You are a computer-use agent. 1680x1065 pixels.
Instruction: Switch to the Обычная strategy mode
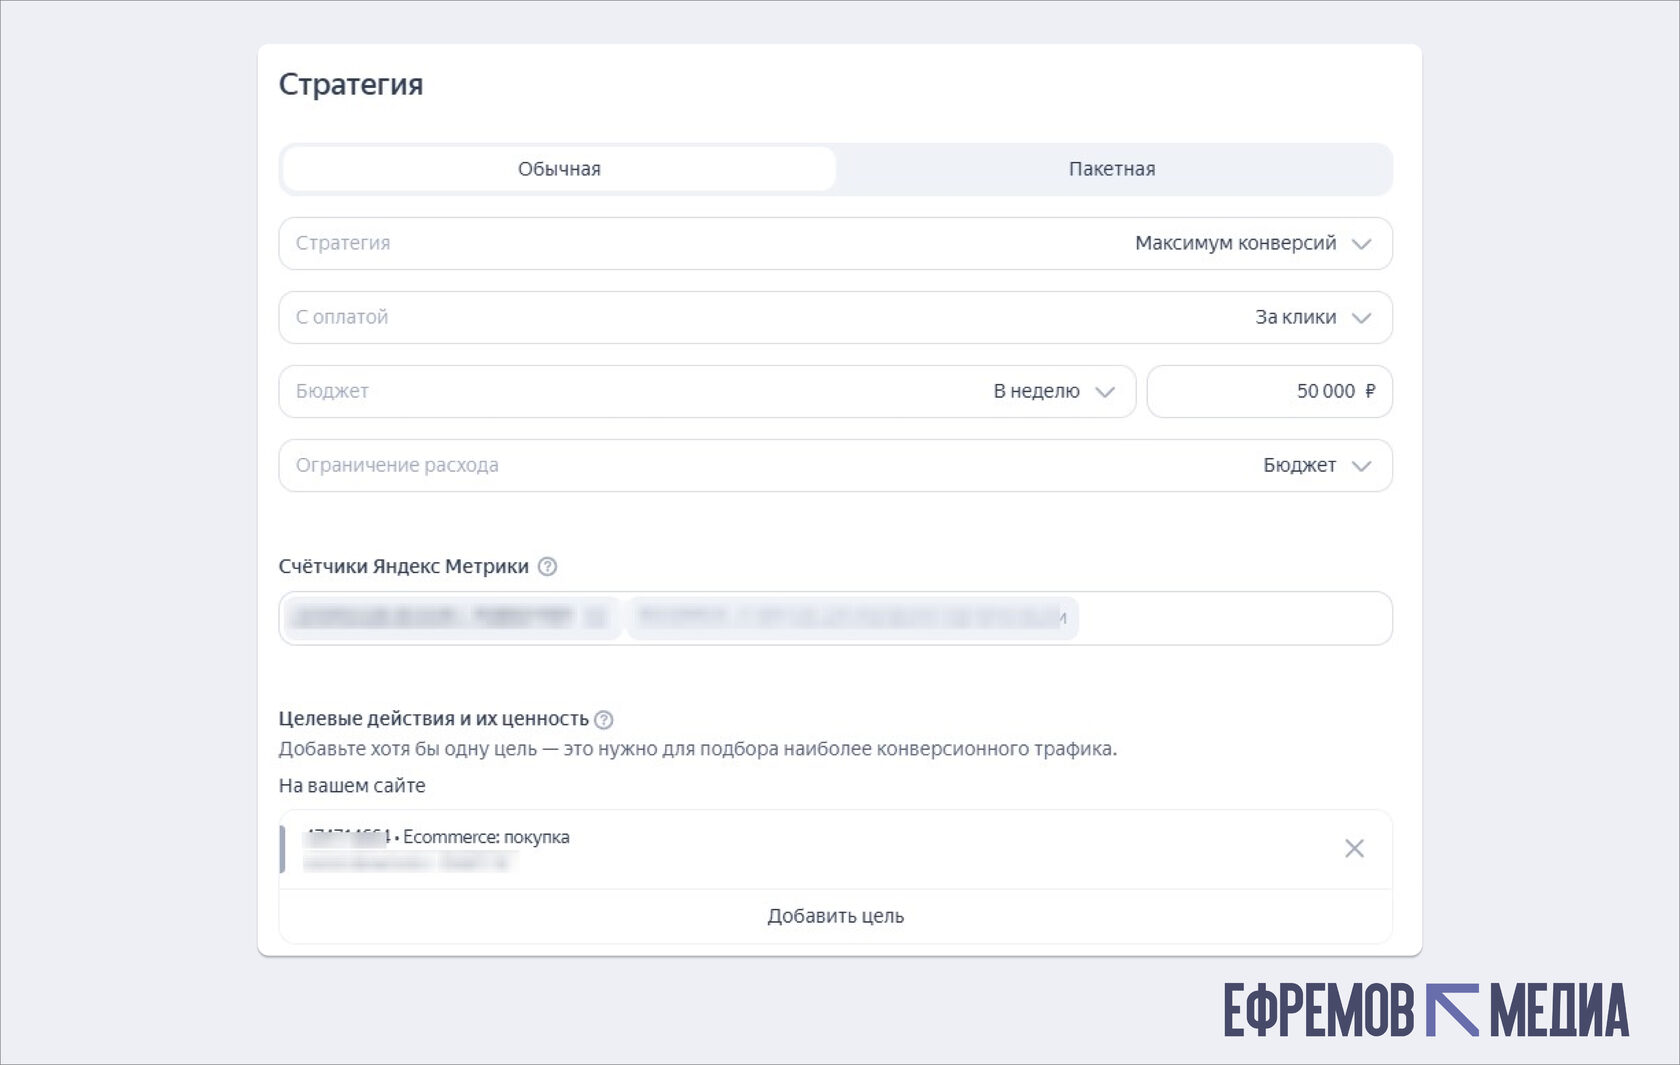[x=559, y=169]
